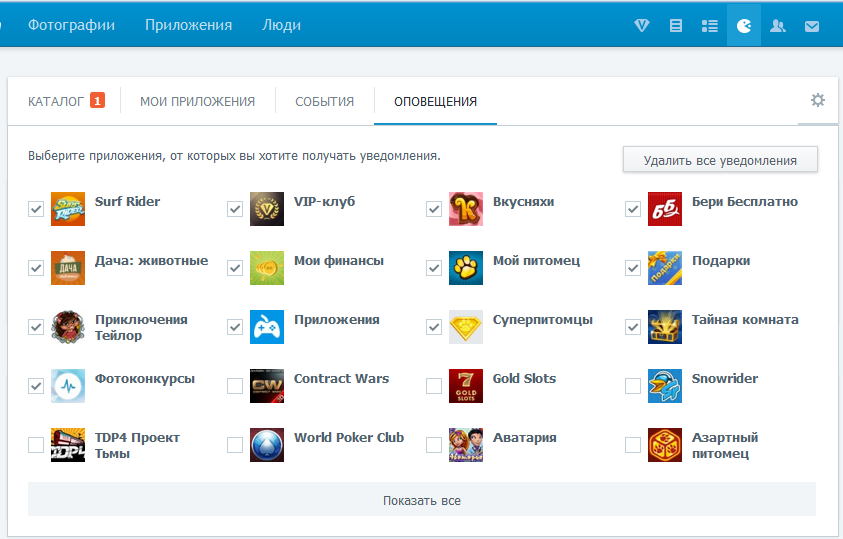Toggle Бери Бесплатно checkbox

tap(633, 209)
